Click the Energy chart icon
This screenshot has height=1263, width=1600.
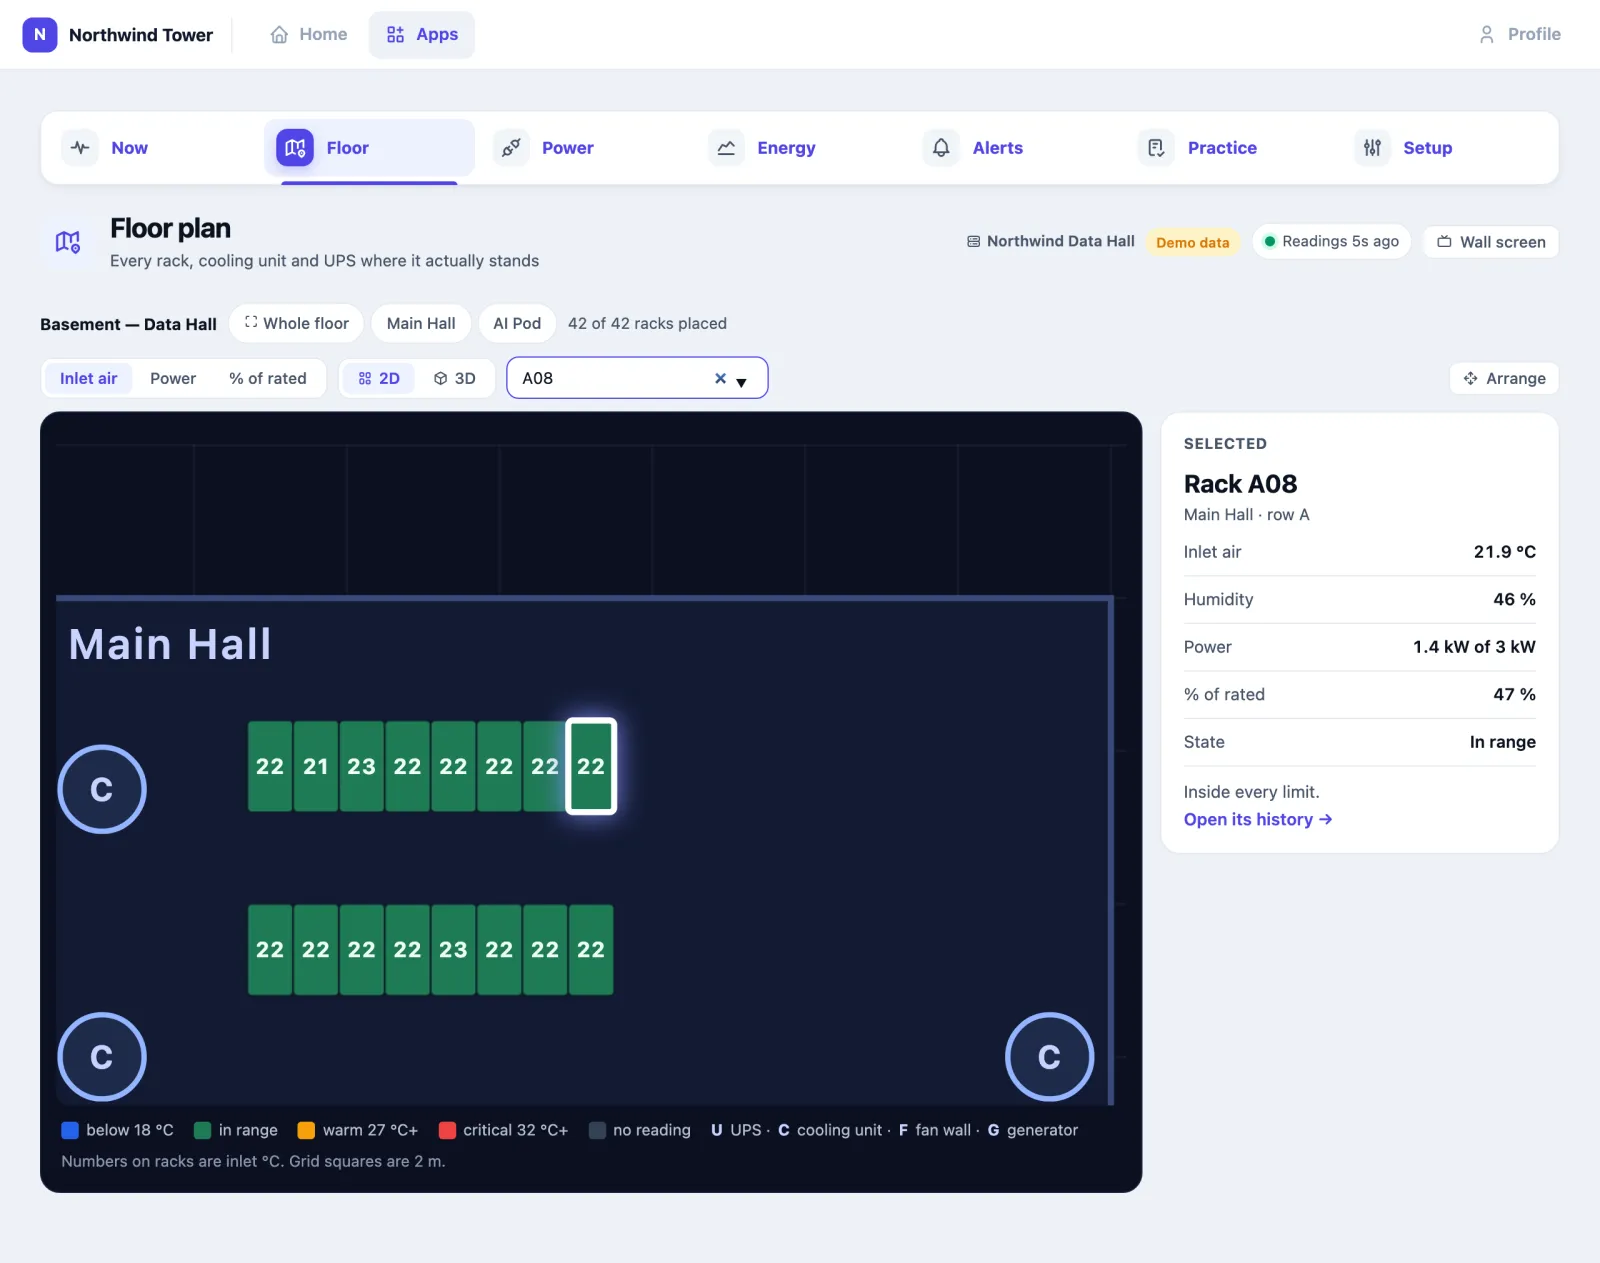click(726, 148)
